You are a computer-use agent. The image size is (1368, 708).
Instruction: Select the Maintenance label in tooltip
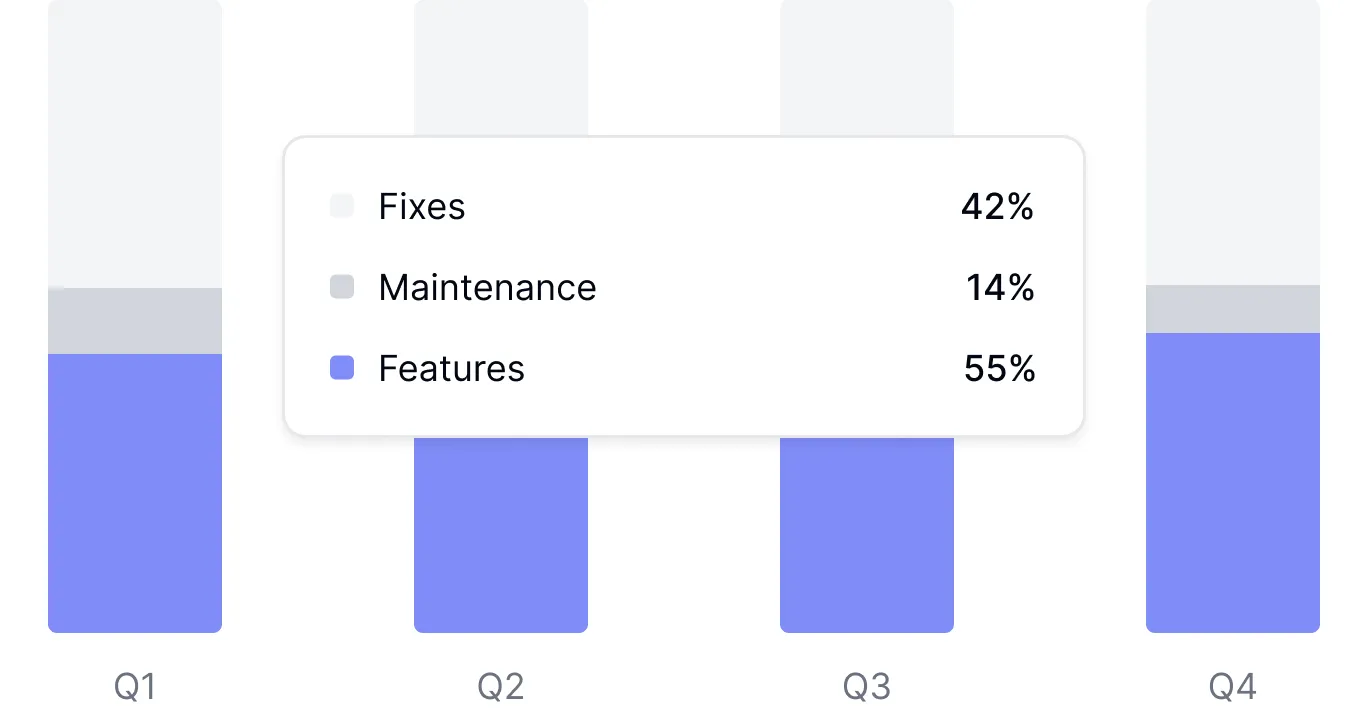coord(487,288)
